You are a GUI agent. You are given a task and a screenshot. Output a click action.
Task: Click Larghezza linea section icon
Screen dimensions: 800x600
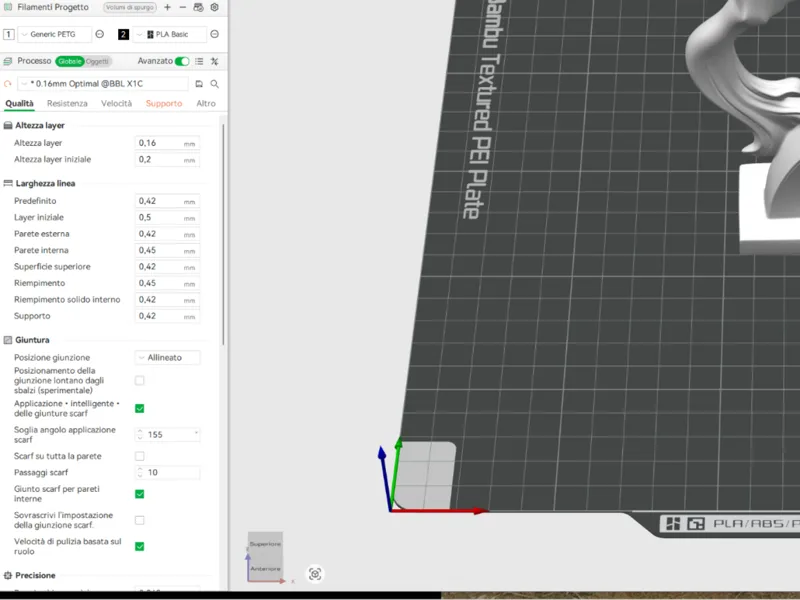[x=8, y=183]
